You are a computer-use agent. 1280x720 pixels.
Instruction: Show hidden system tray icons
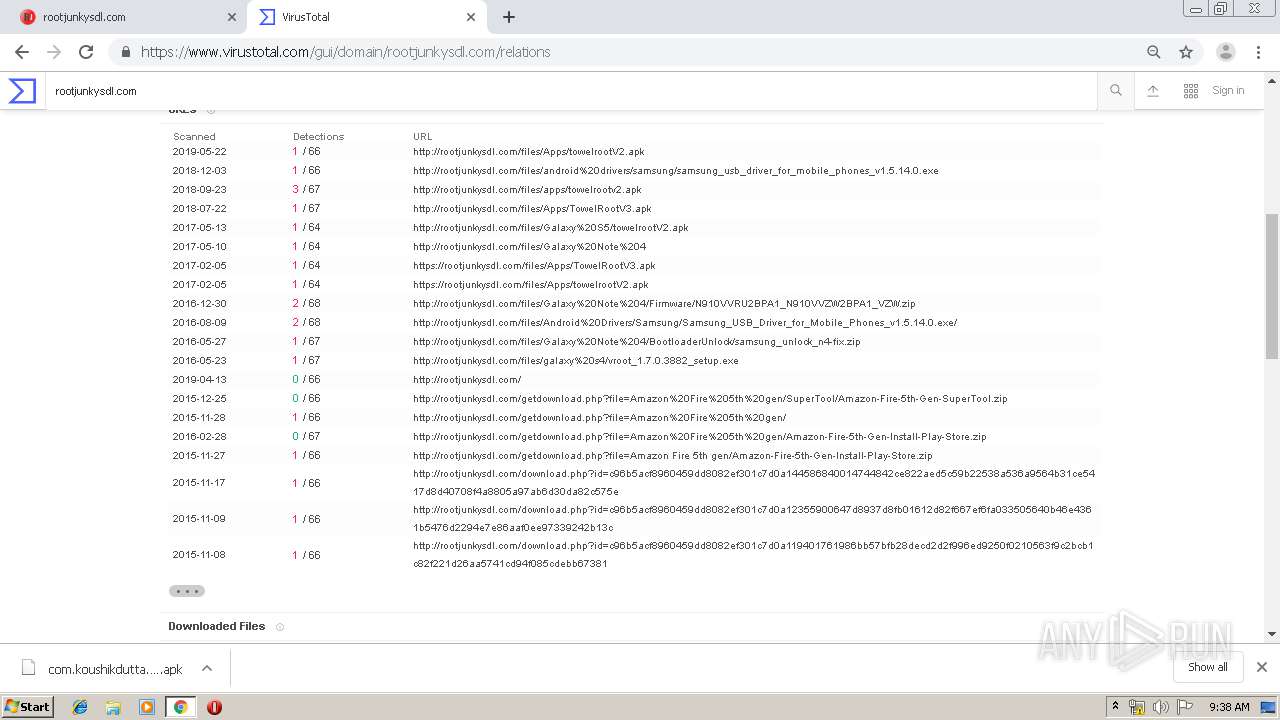point(1116,707)
